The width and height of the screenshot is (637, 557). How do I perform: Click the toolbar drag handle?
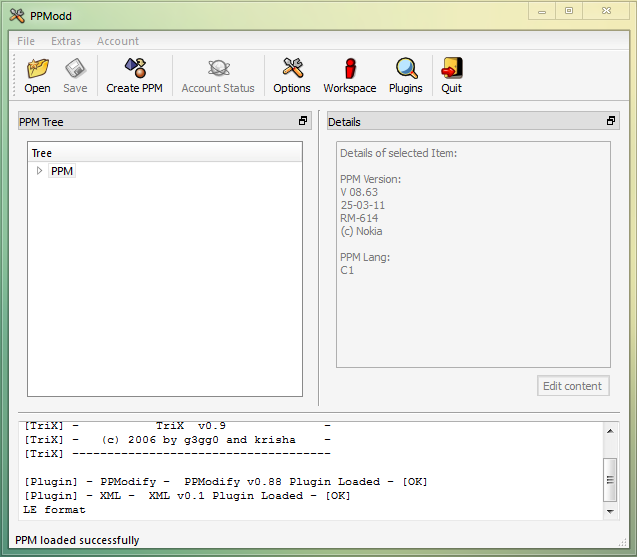pyautogui.click(x=14, y=75)
